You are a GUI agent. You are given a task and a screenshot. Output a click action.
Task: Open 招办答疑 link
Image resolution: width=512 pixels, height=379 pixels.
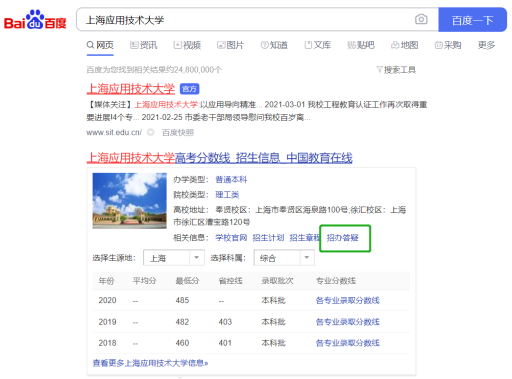pos(342,238)
